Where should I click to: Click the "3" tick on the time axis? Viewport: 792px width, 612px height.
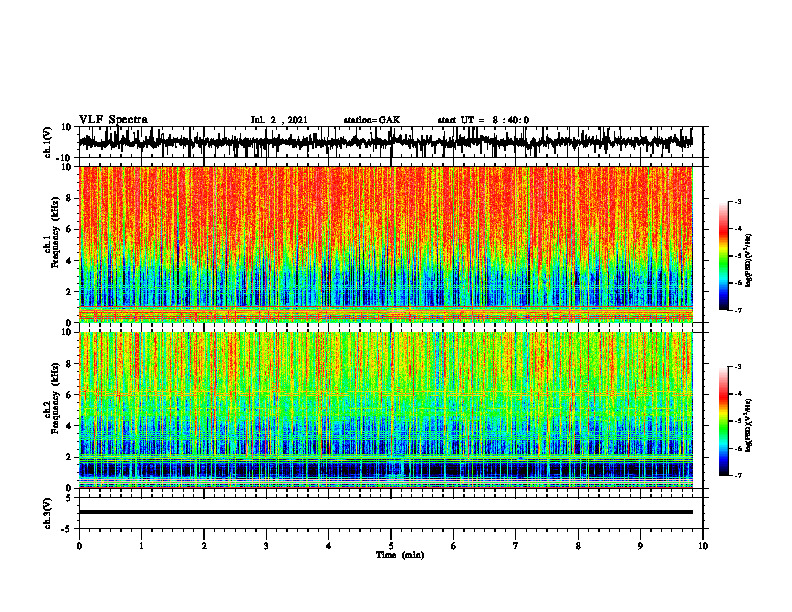pos(266,546)
